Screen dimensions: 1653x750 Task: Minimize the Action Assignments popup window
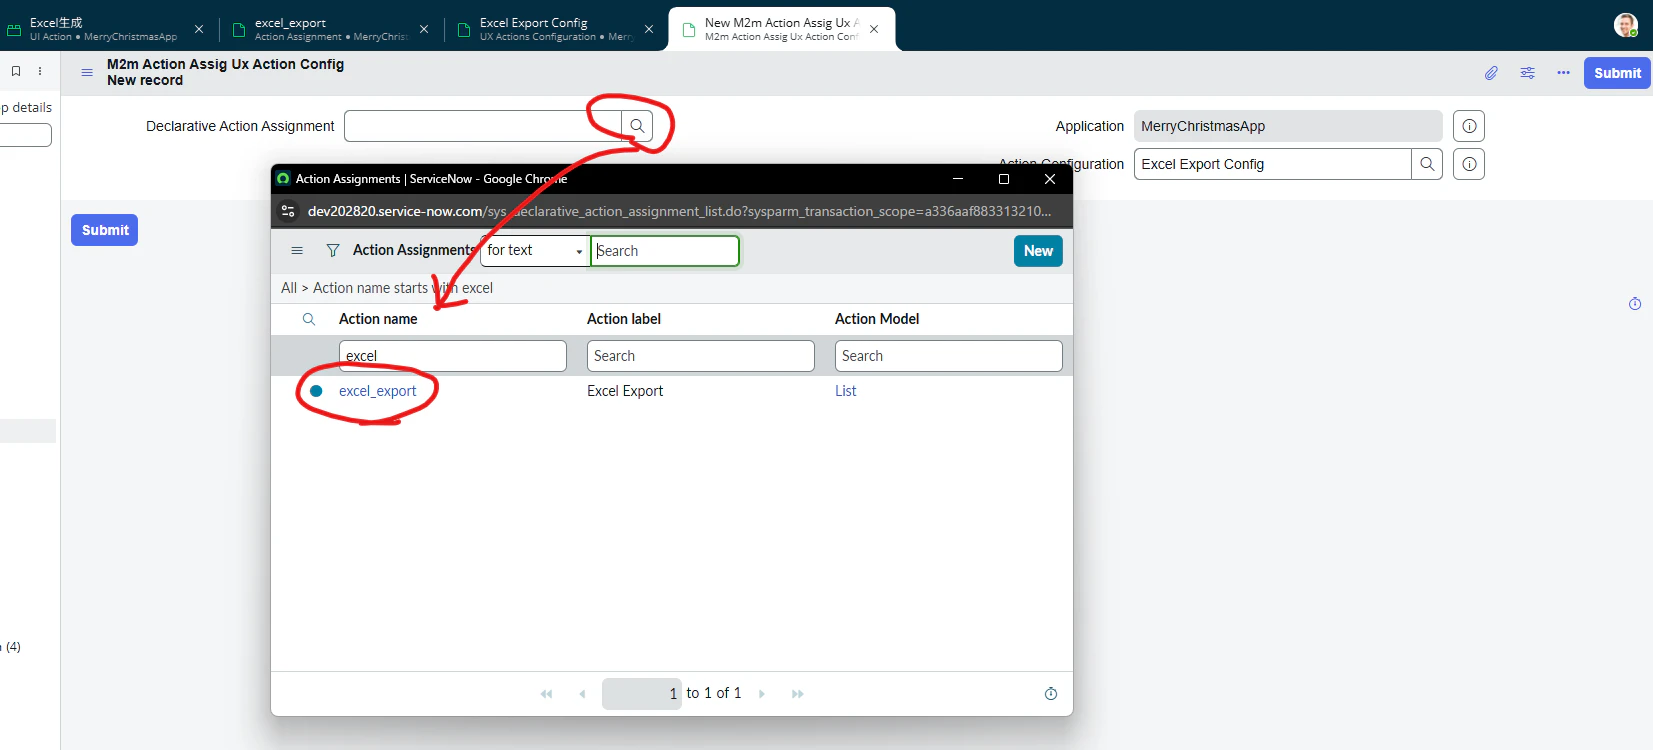coord(958,179)
